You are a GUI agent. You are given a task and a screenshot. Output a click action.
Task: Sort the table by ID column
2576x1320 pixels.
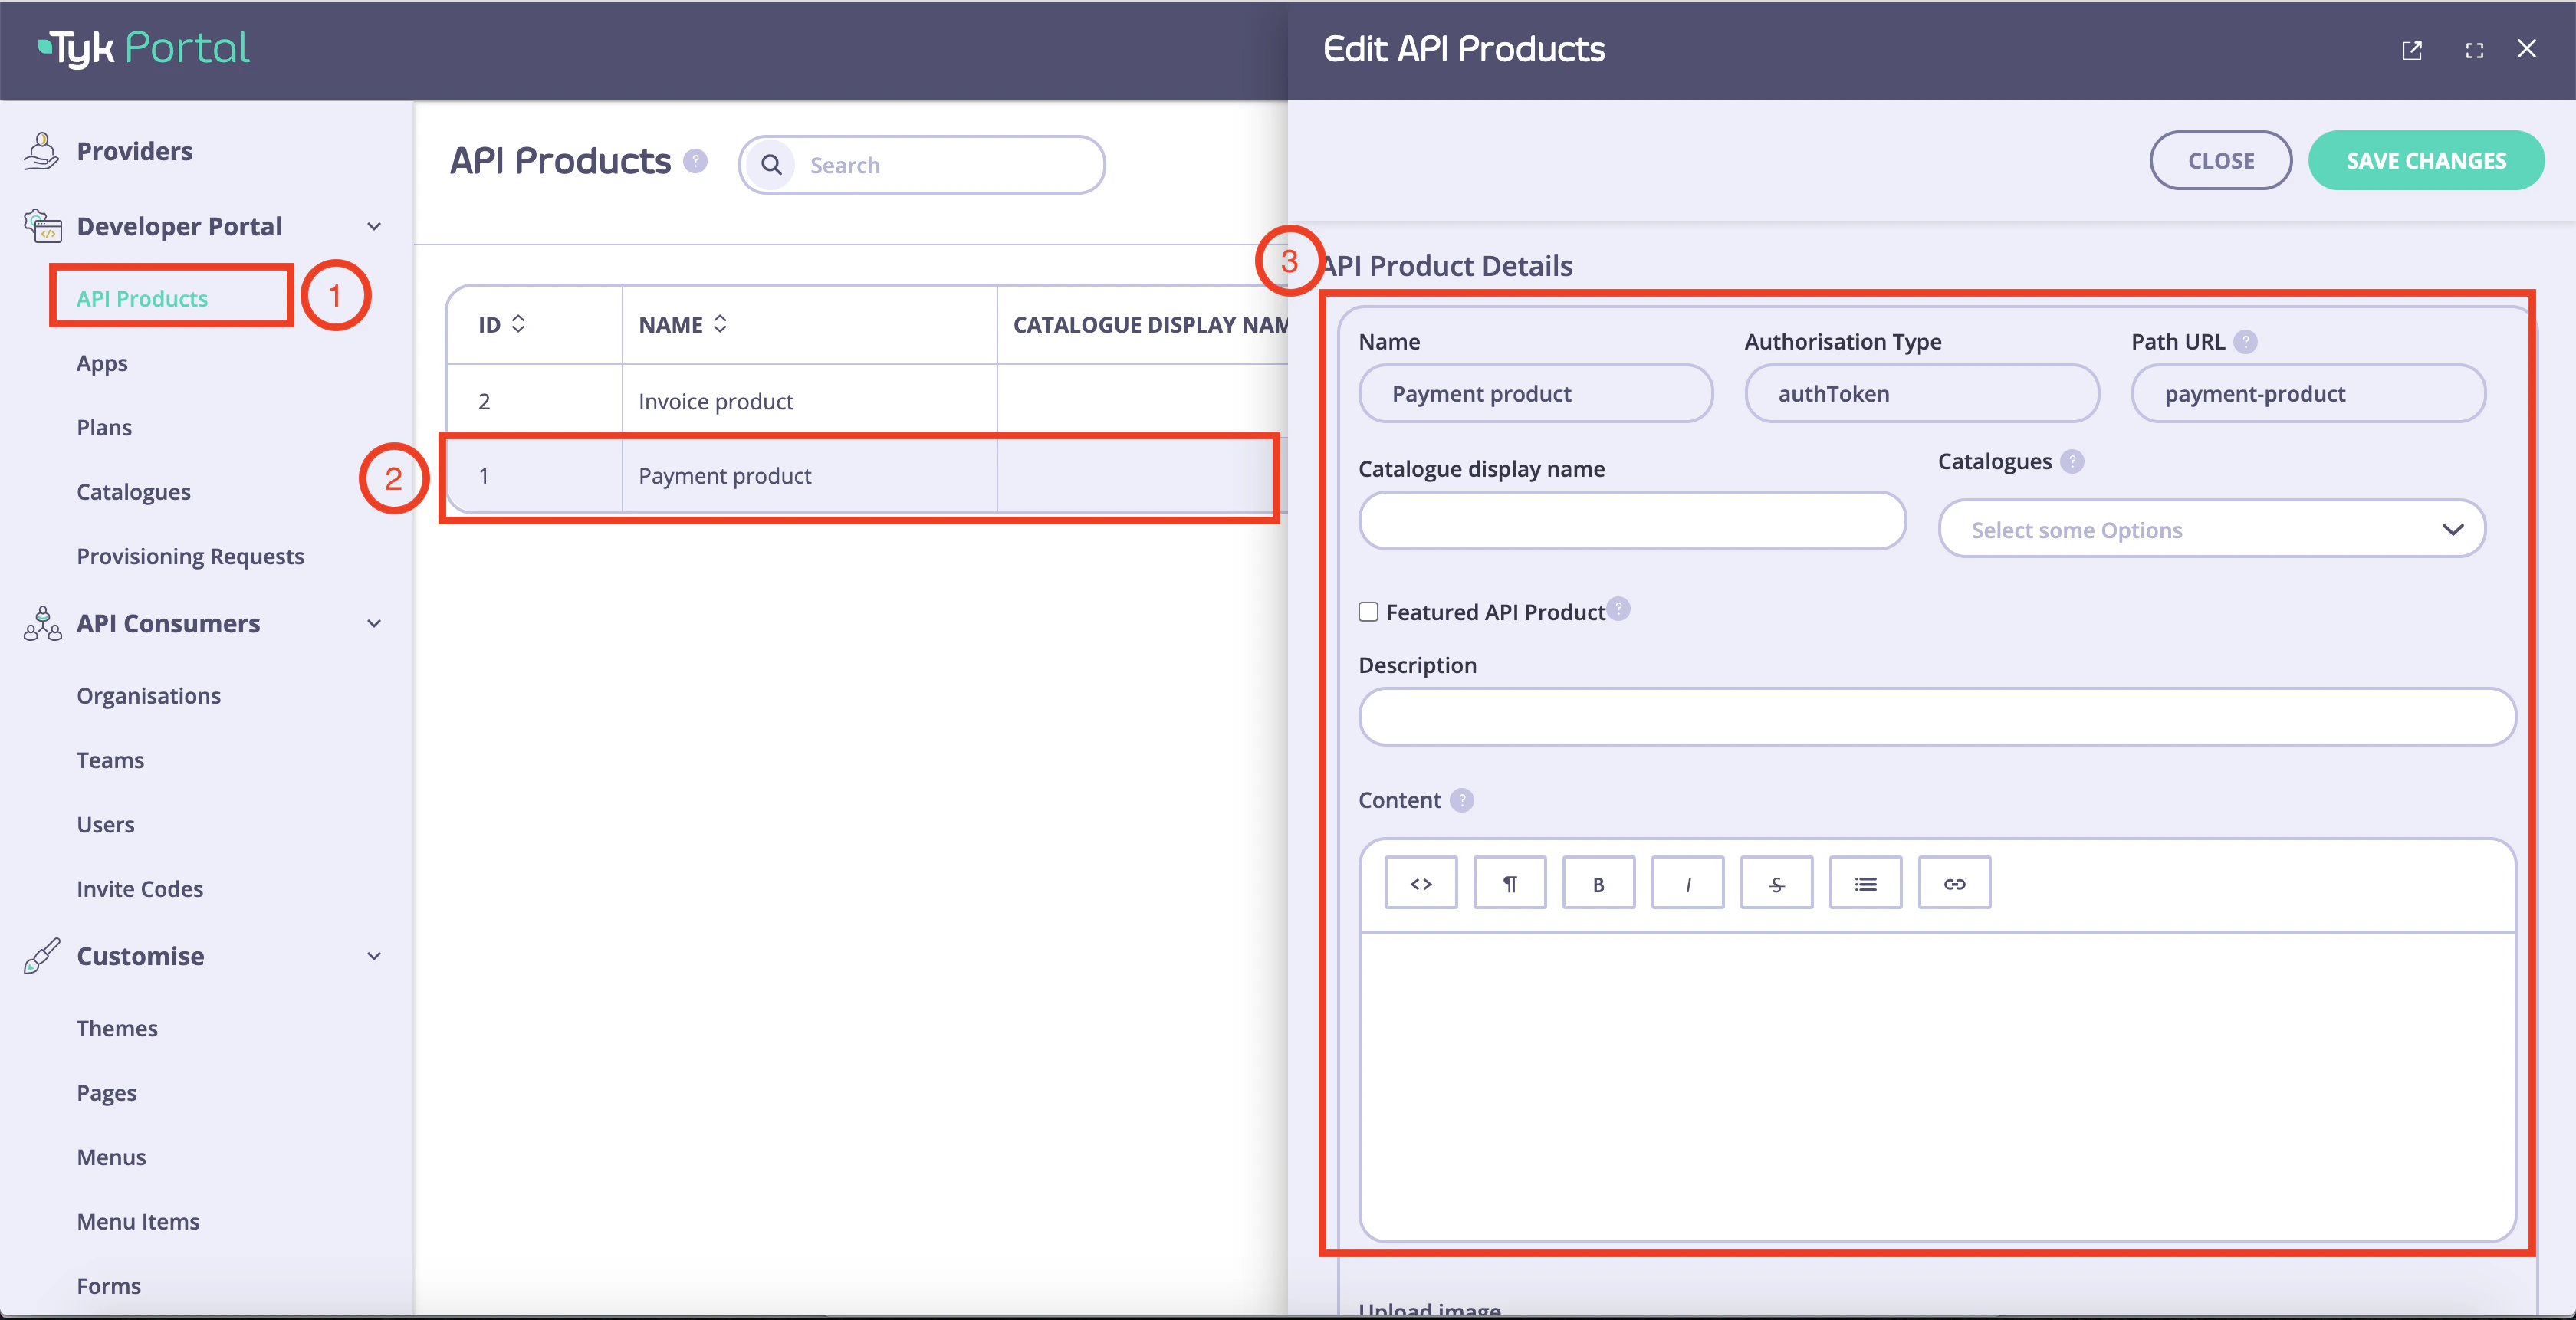point(519,324)
